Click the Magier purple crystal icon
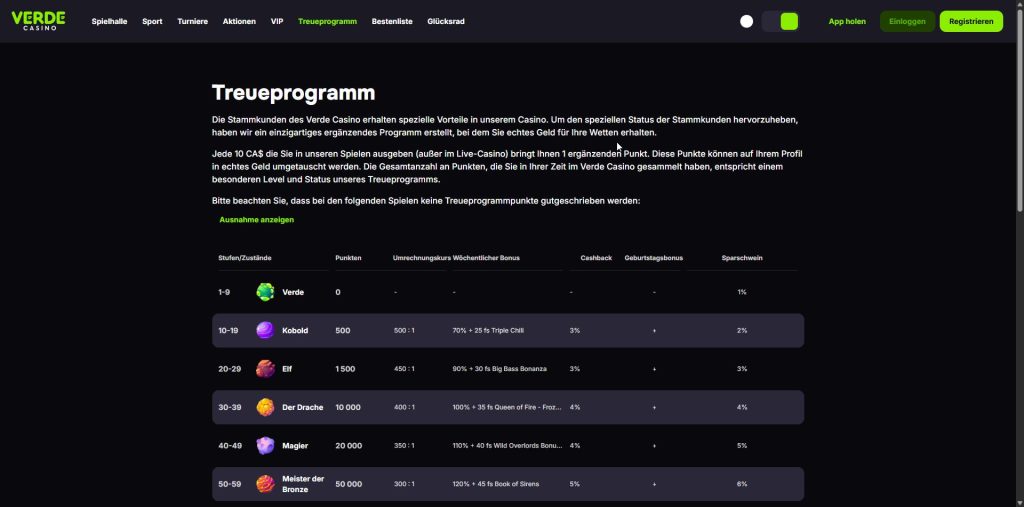Image resolution: width=1024 pixels, height=507 pixels. pyautogui.click(x=265, y=446)
